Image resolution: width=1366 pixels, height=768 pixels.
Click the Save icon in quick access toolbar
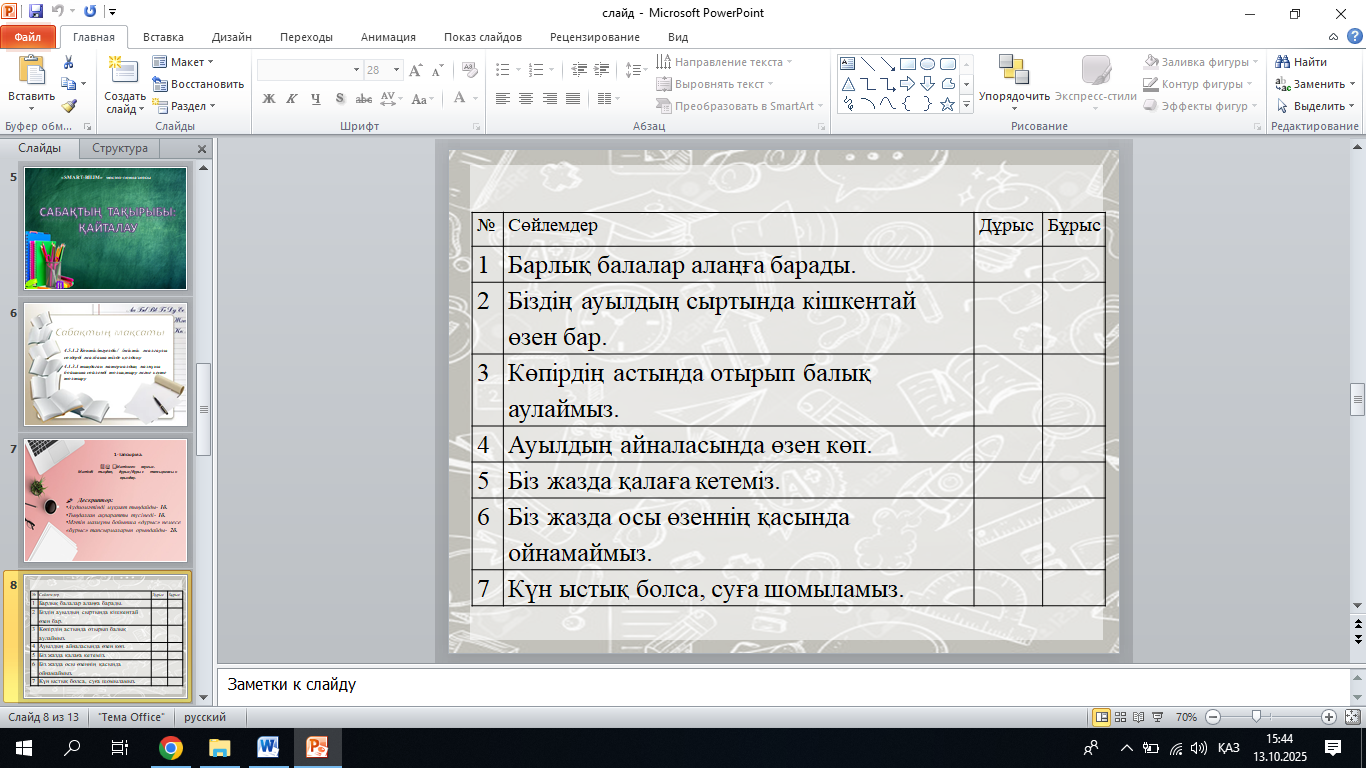pos(36,13)
